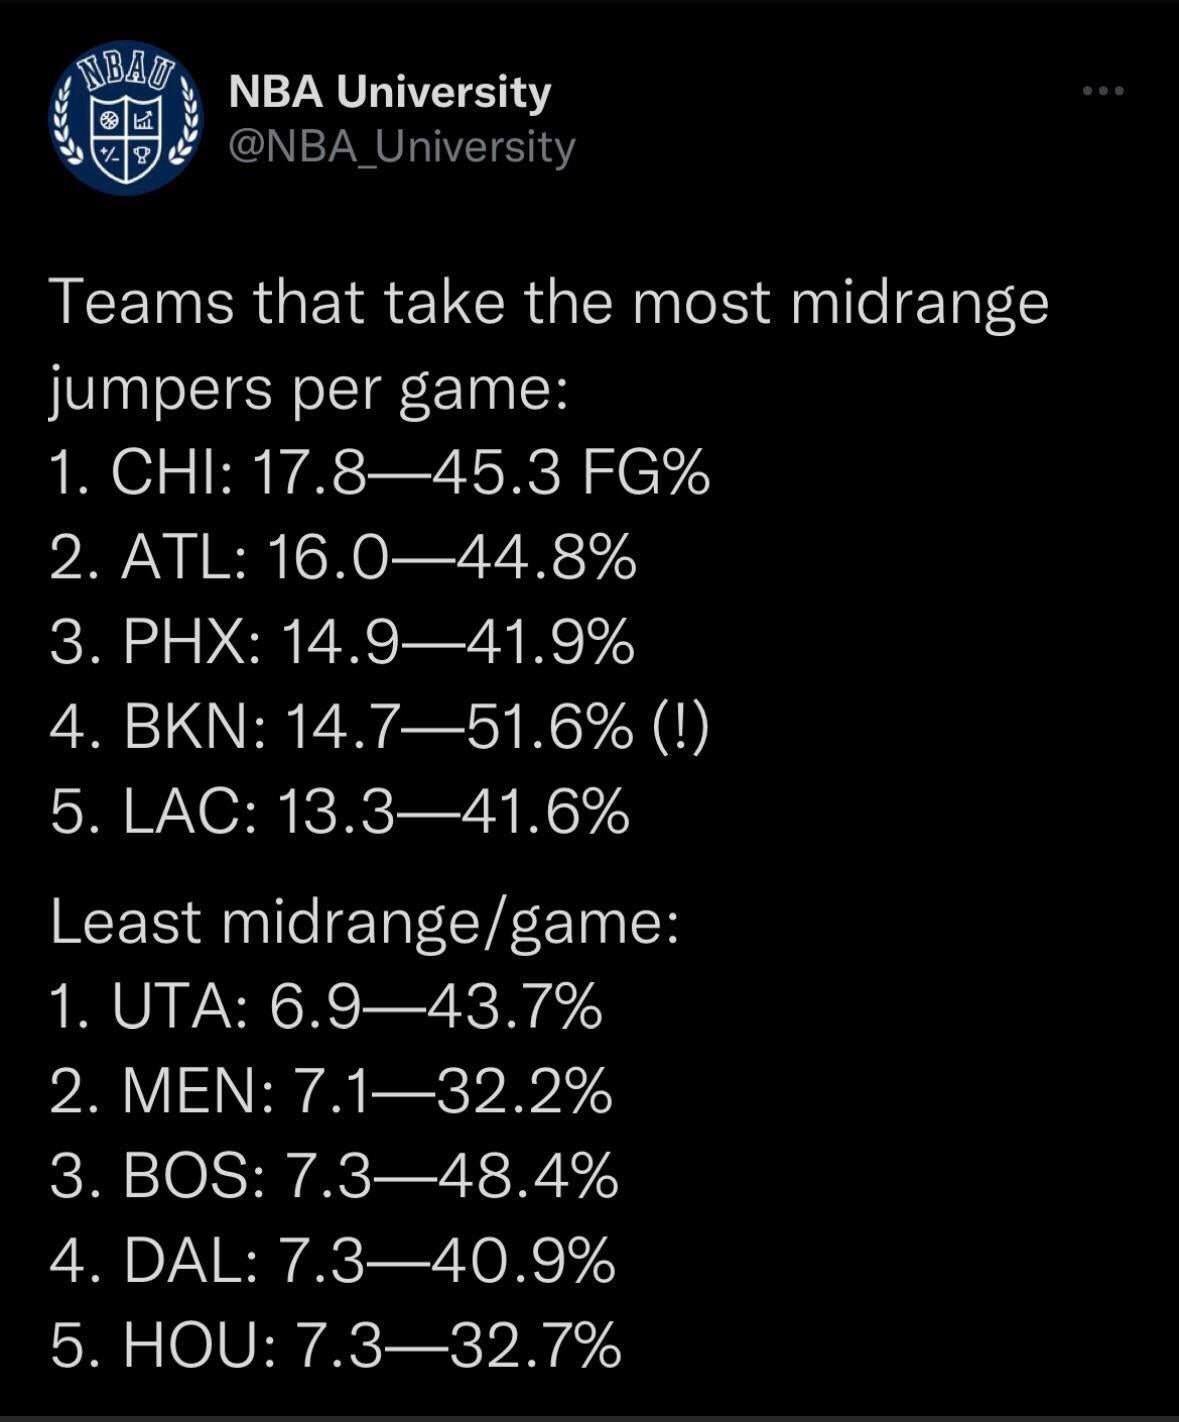Select the PHX 14.9—41.9% line
This screenshot has height=1422, width=1179.
342,642
